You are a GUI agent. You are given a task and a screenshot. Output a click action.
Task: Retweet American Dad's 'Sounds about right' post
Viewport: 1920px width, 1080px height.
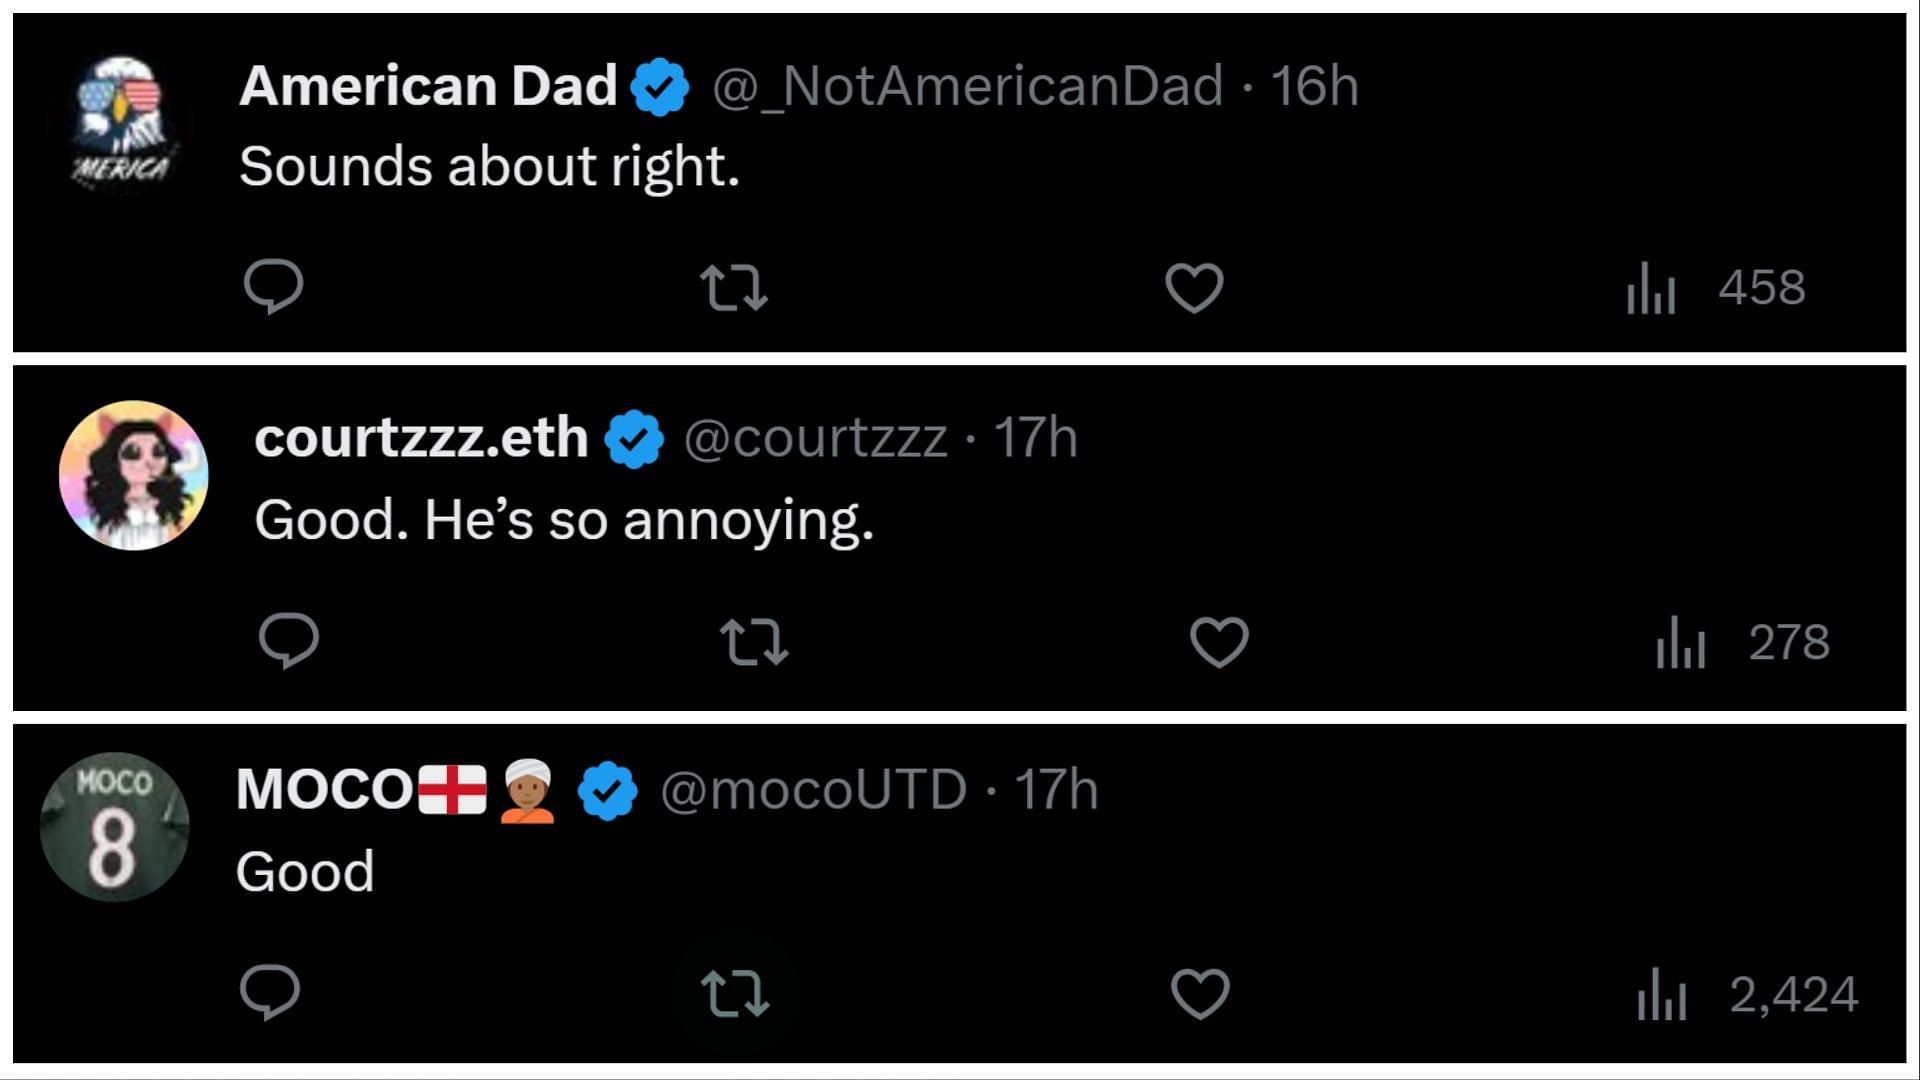(733, 288)
